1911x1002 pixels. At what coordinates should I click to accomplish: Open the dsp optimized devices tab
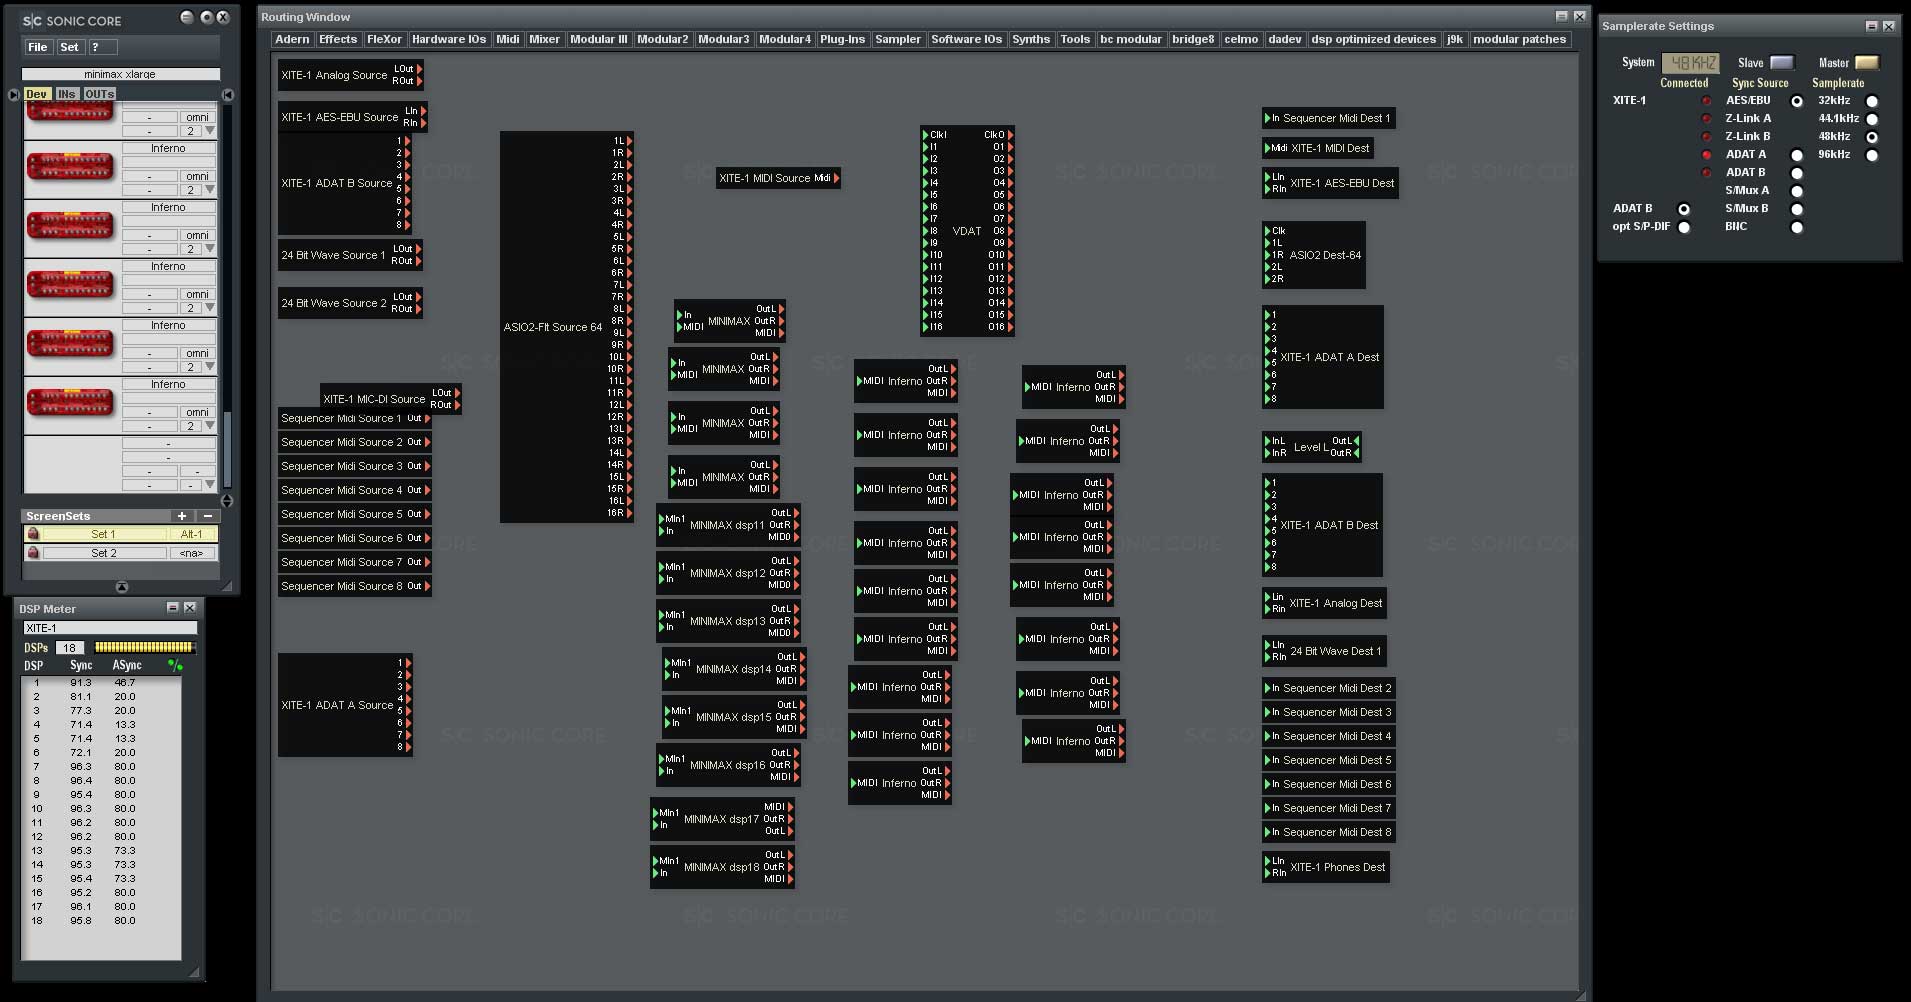pos(1373,39)
